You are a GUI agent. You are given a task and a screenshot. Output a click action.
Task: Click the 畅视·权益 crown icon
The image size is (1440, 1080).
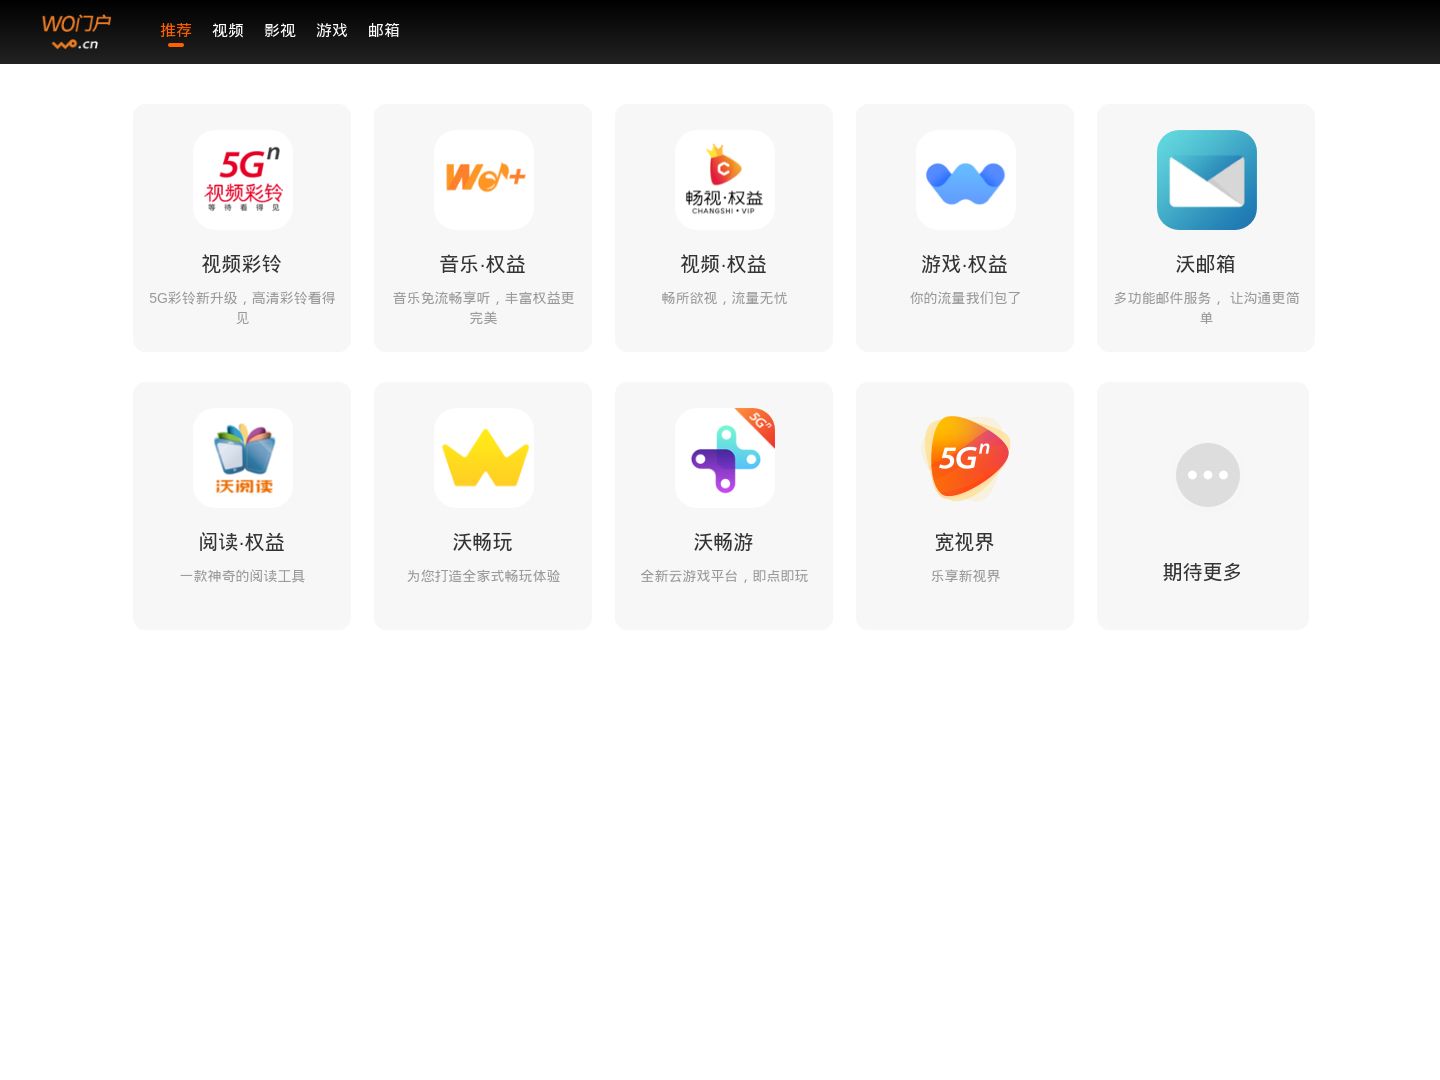725,180
